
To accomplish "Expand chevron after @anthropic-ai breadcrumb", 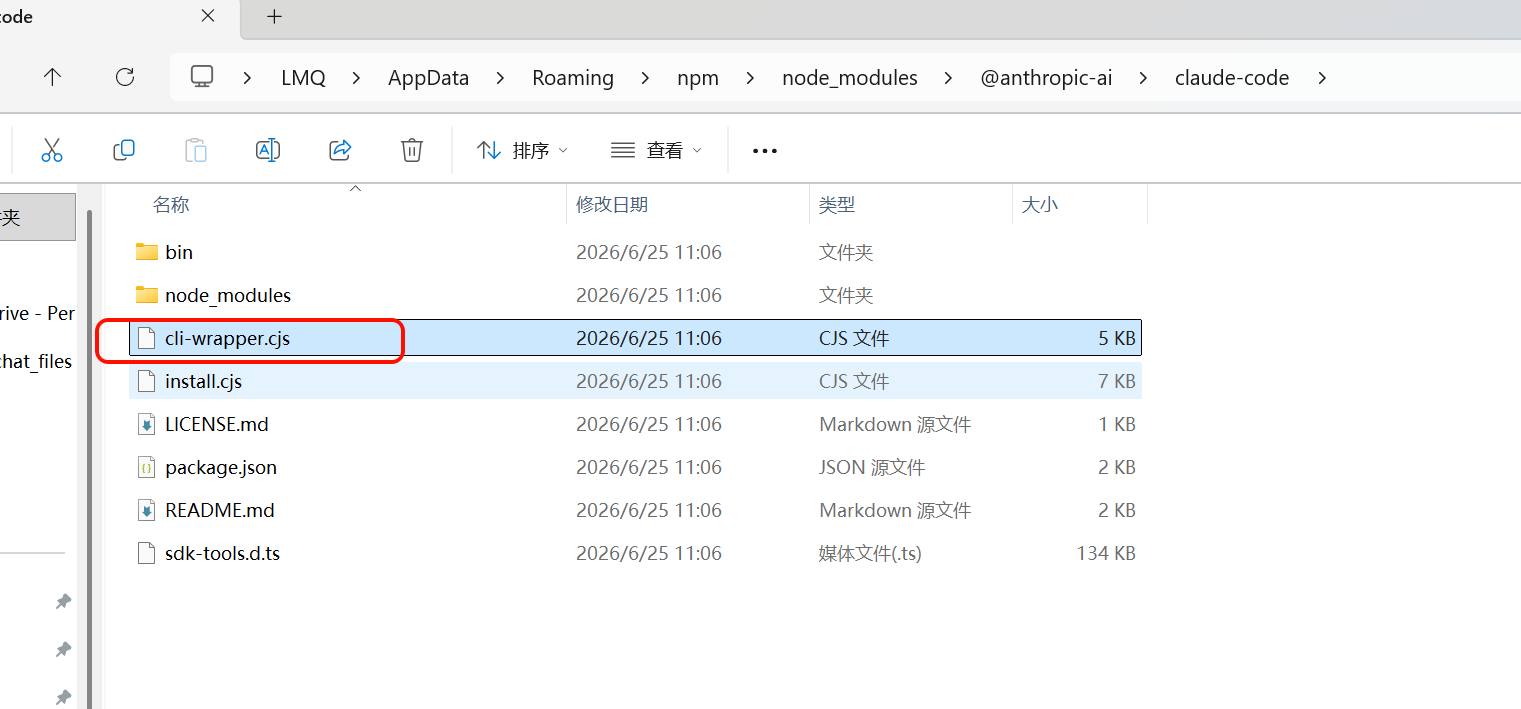I will click(1143, 77).
